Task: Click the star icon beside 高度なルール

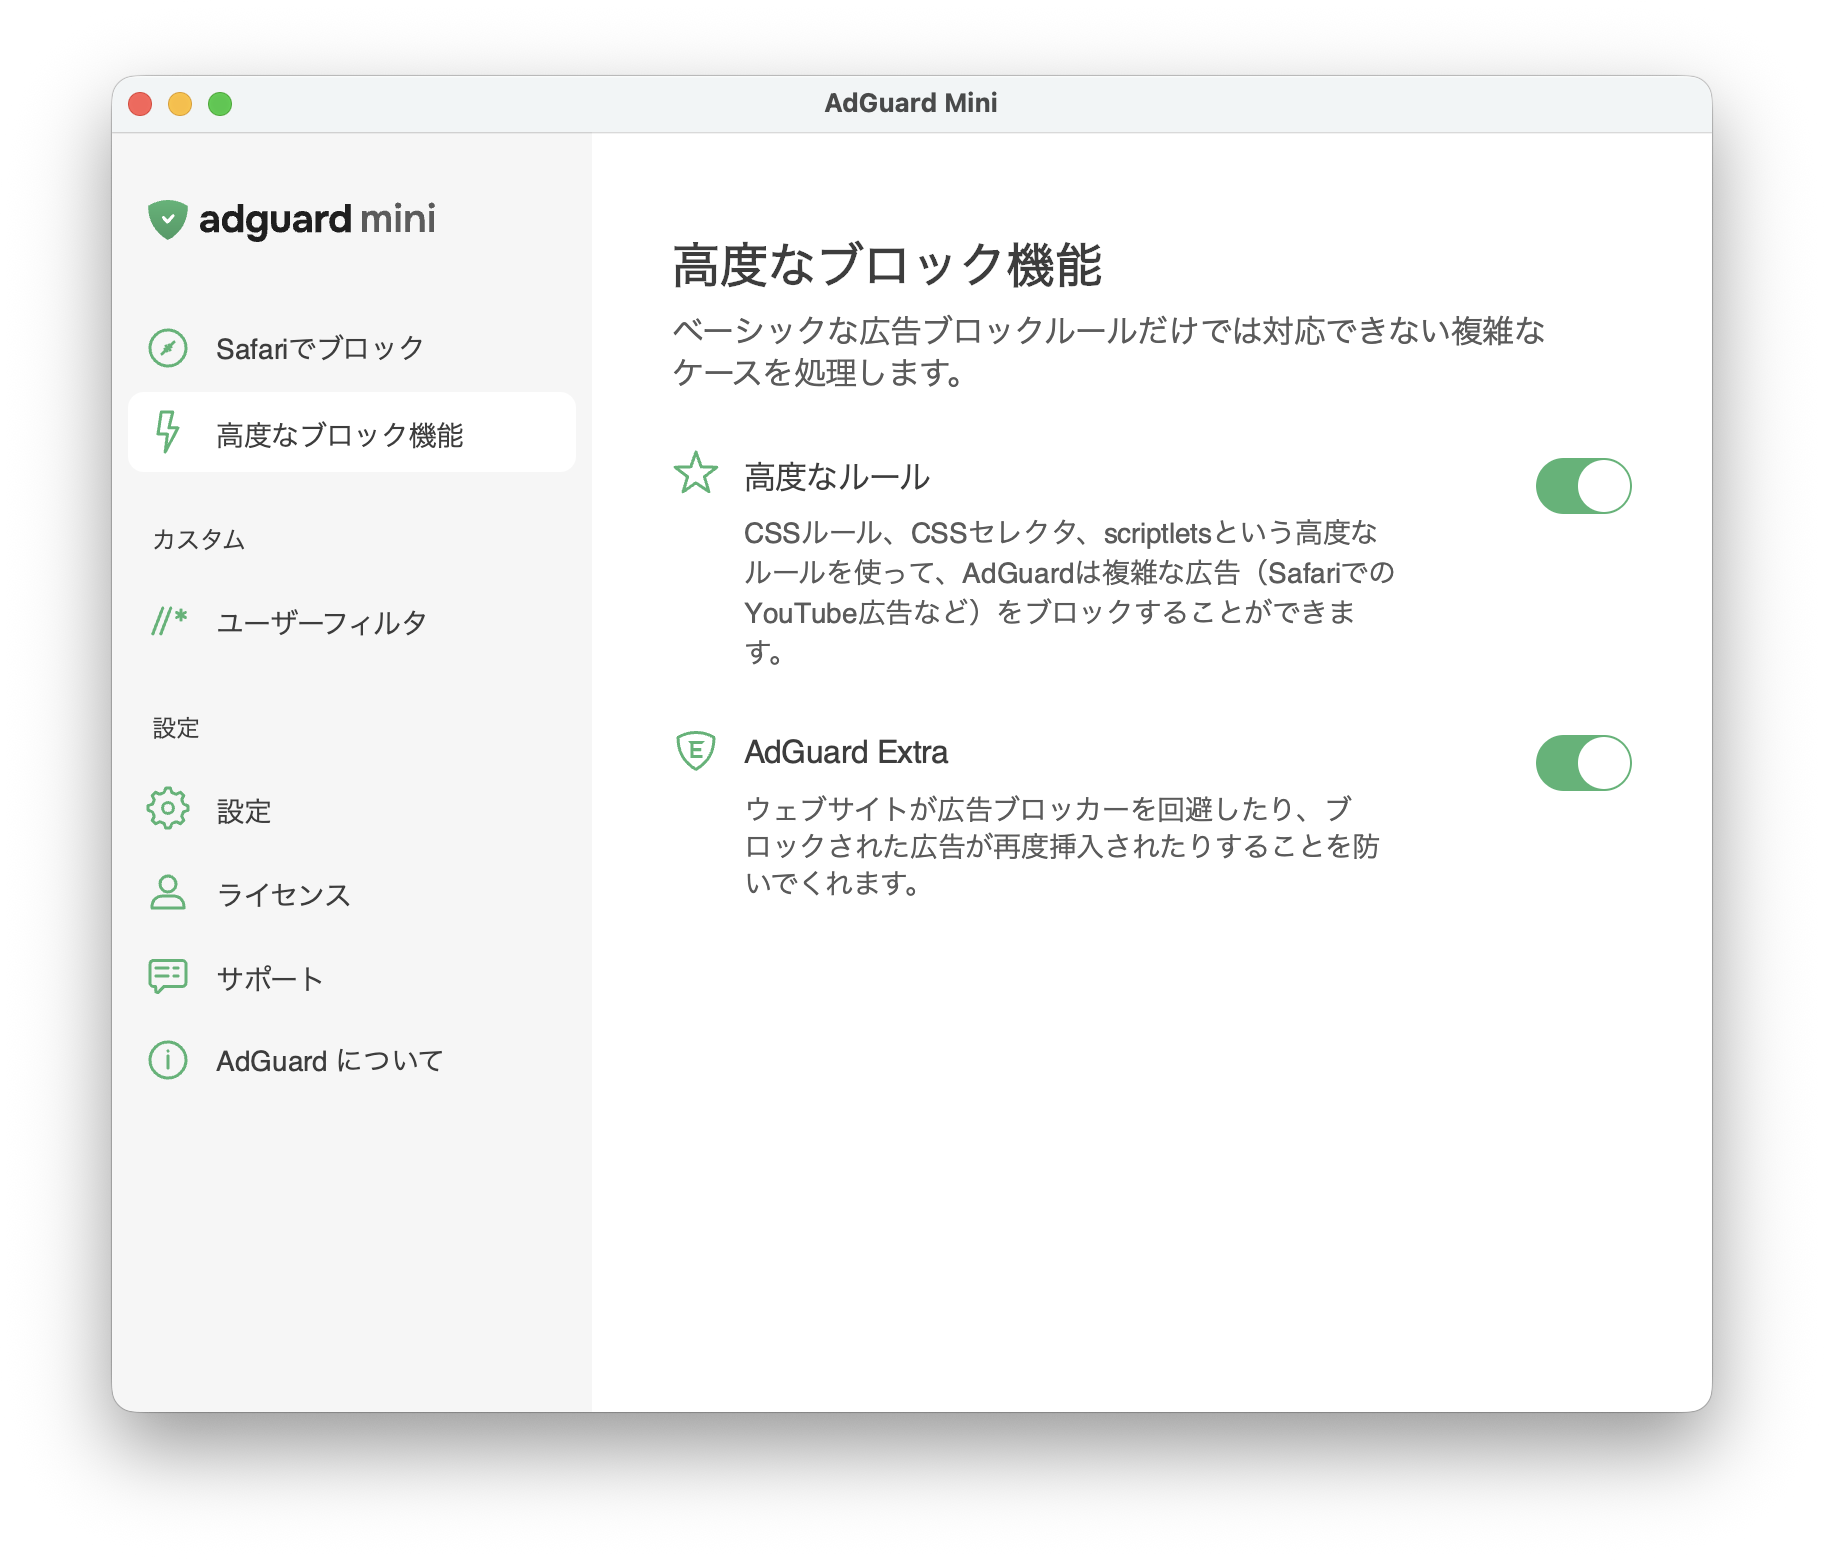Action: [696, 474]
